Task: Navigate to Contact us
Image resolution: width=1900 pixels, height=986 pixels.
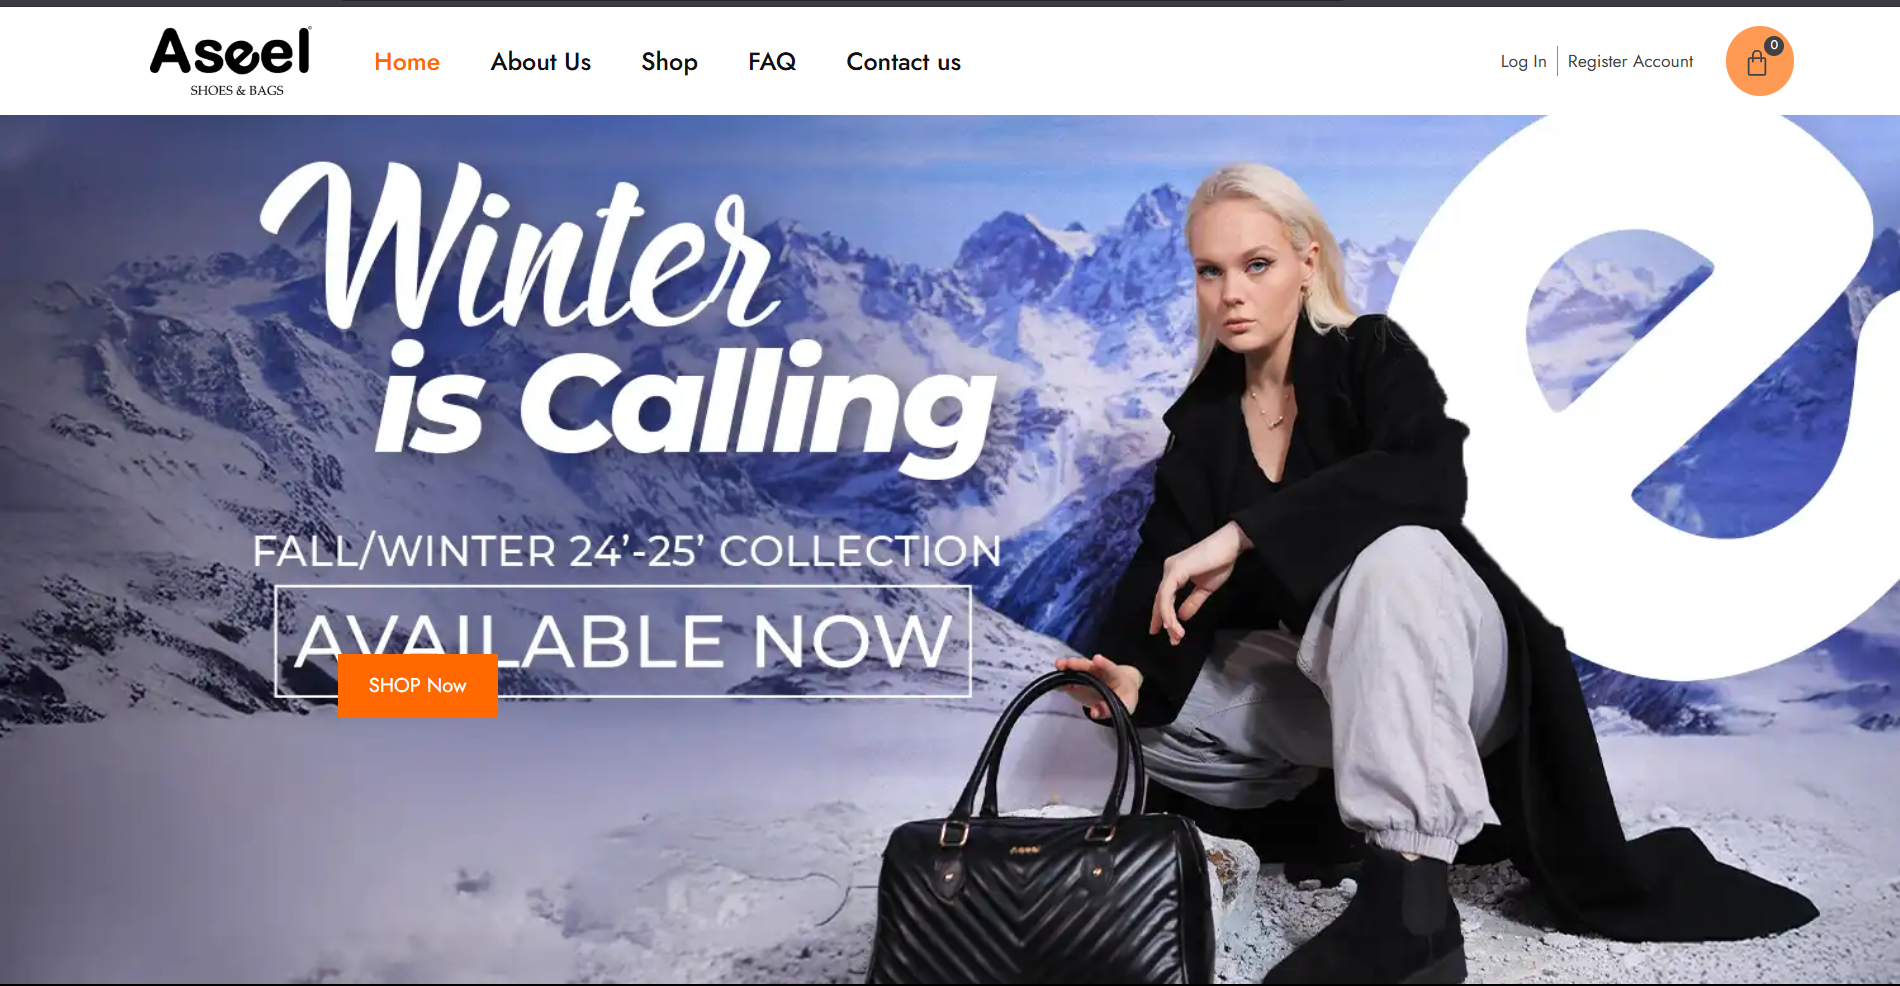Action: click(903, 62)
